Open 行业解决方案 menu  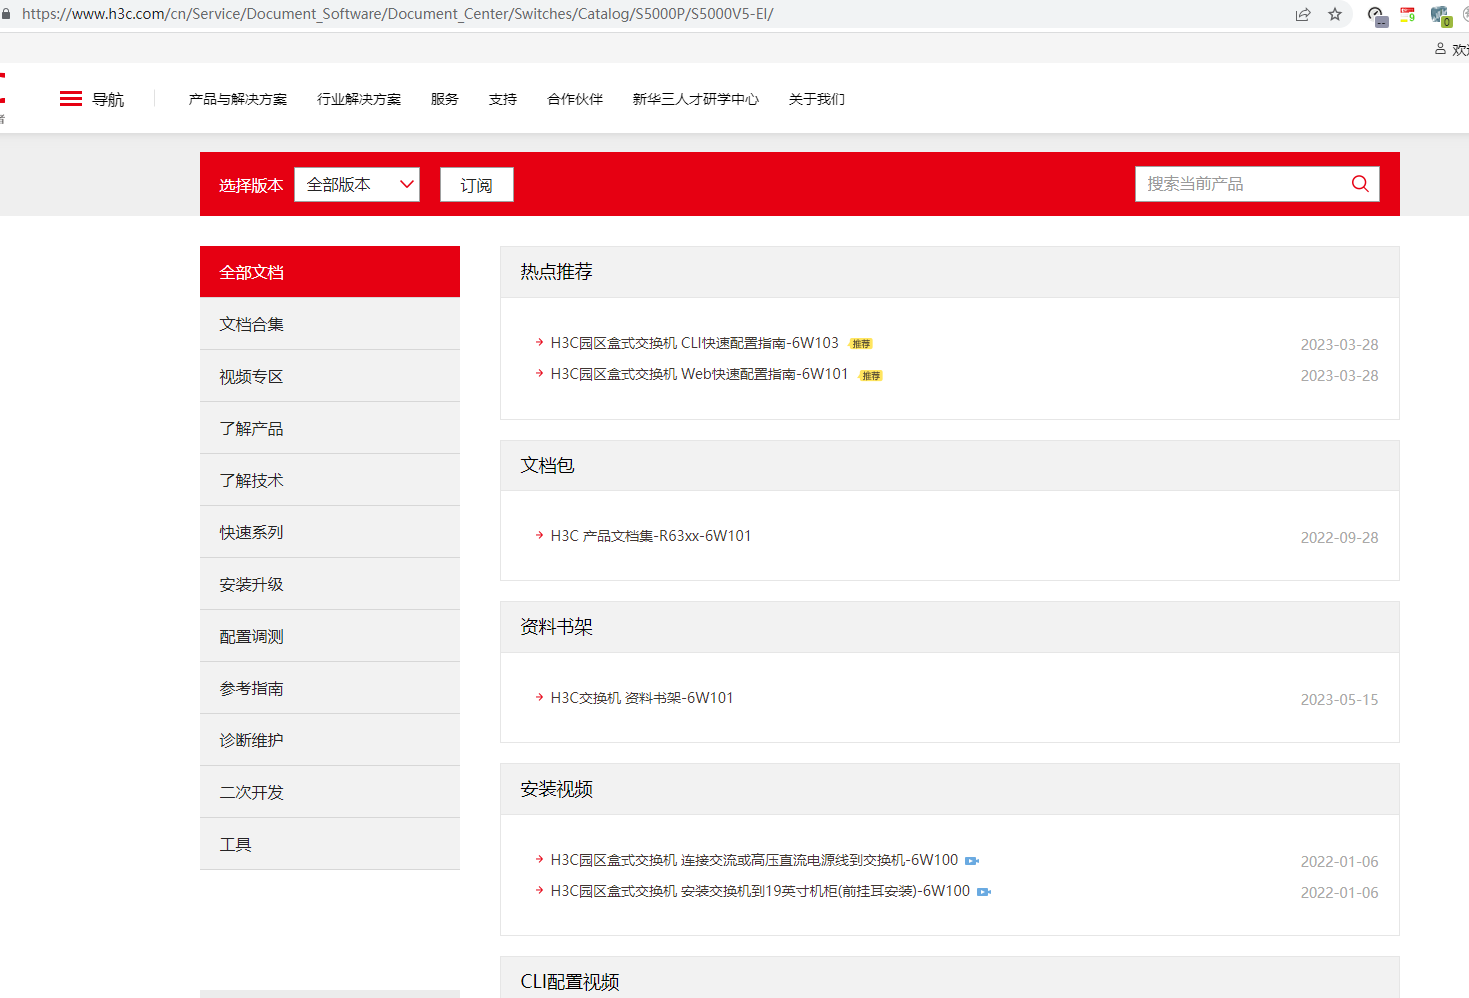click(359, 99)
